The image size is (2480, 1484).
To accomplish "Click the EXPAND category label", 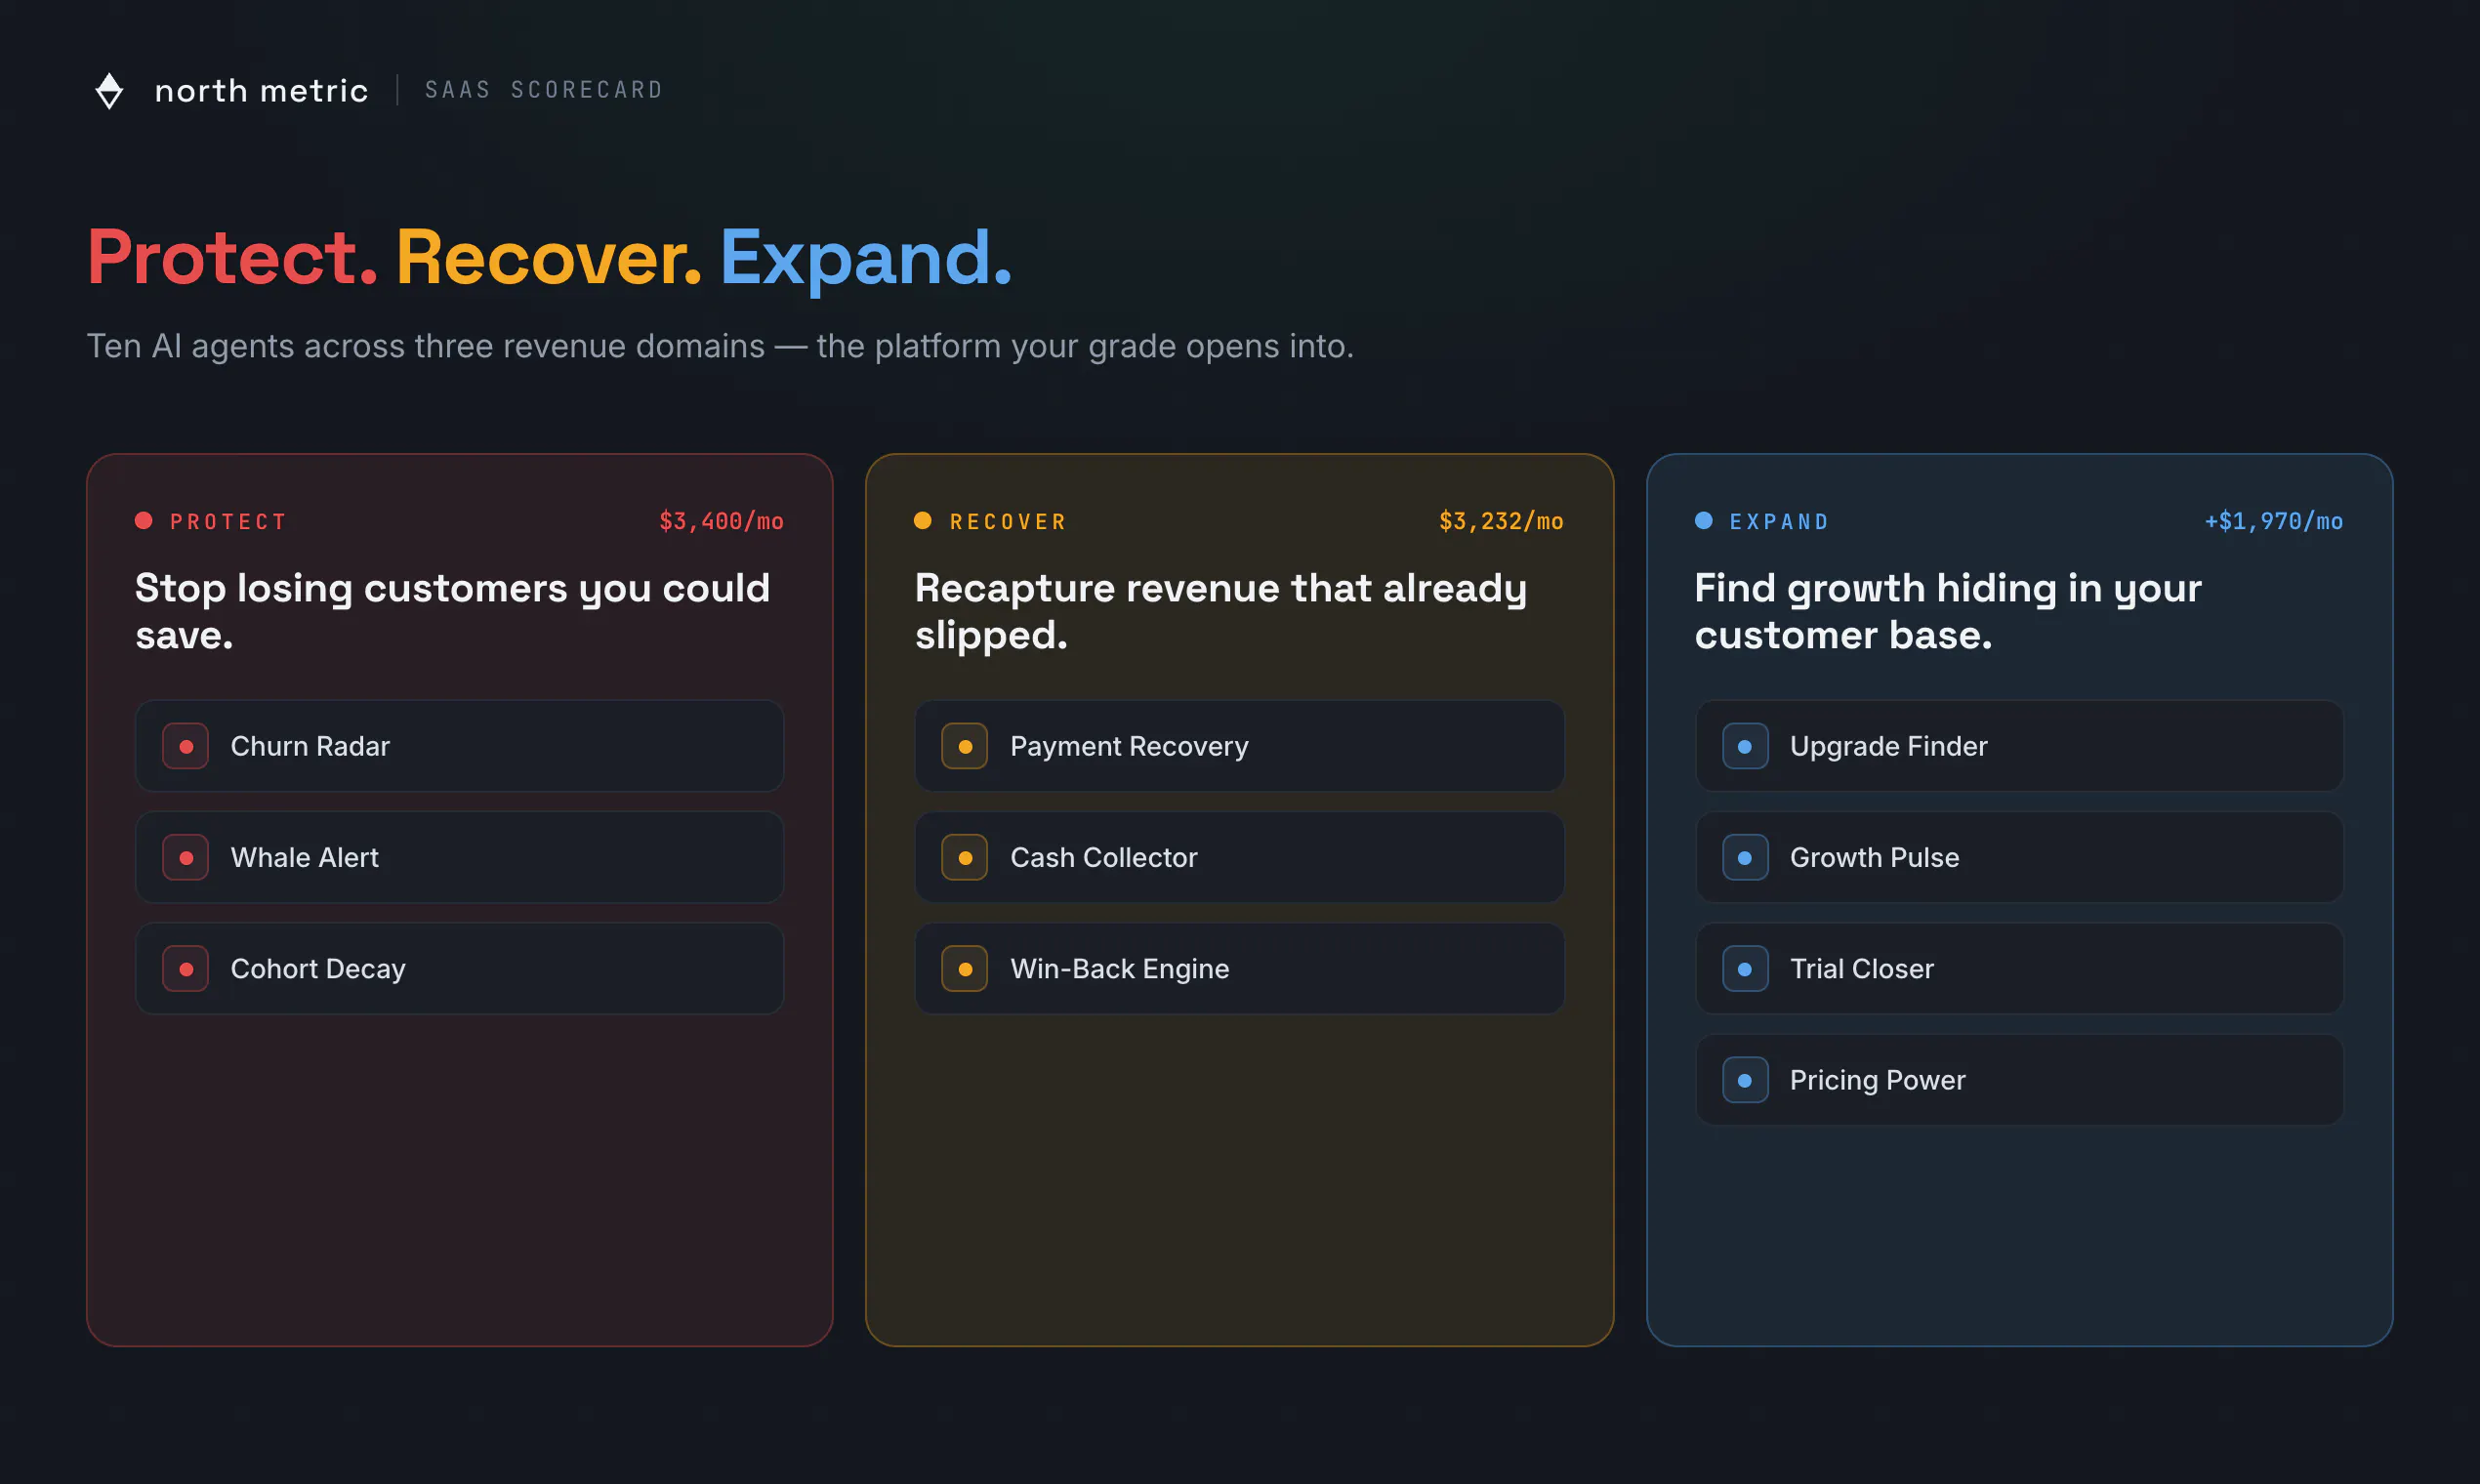I will click(x=1780, y=521).
